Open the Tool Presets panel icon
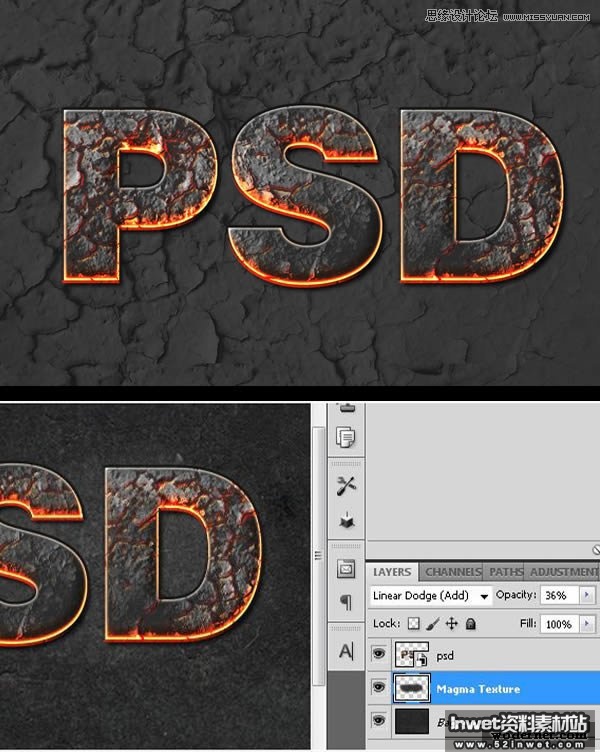The image size is (600, 752). click(x=346, y=486)
